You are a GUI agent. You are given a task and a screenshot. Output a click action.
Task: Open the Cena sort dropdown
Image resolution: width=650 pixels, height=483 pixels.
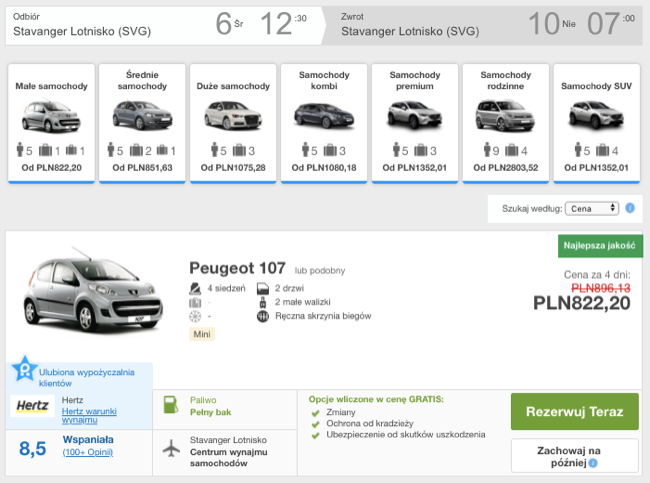pos(592,209)
